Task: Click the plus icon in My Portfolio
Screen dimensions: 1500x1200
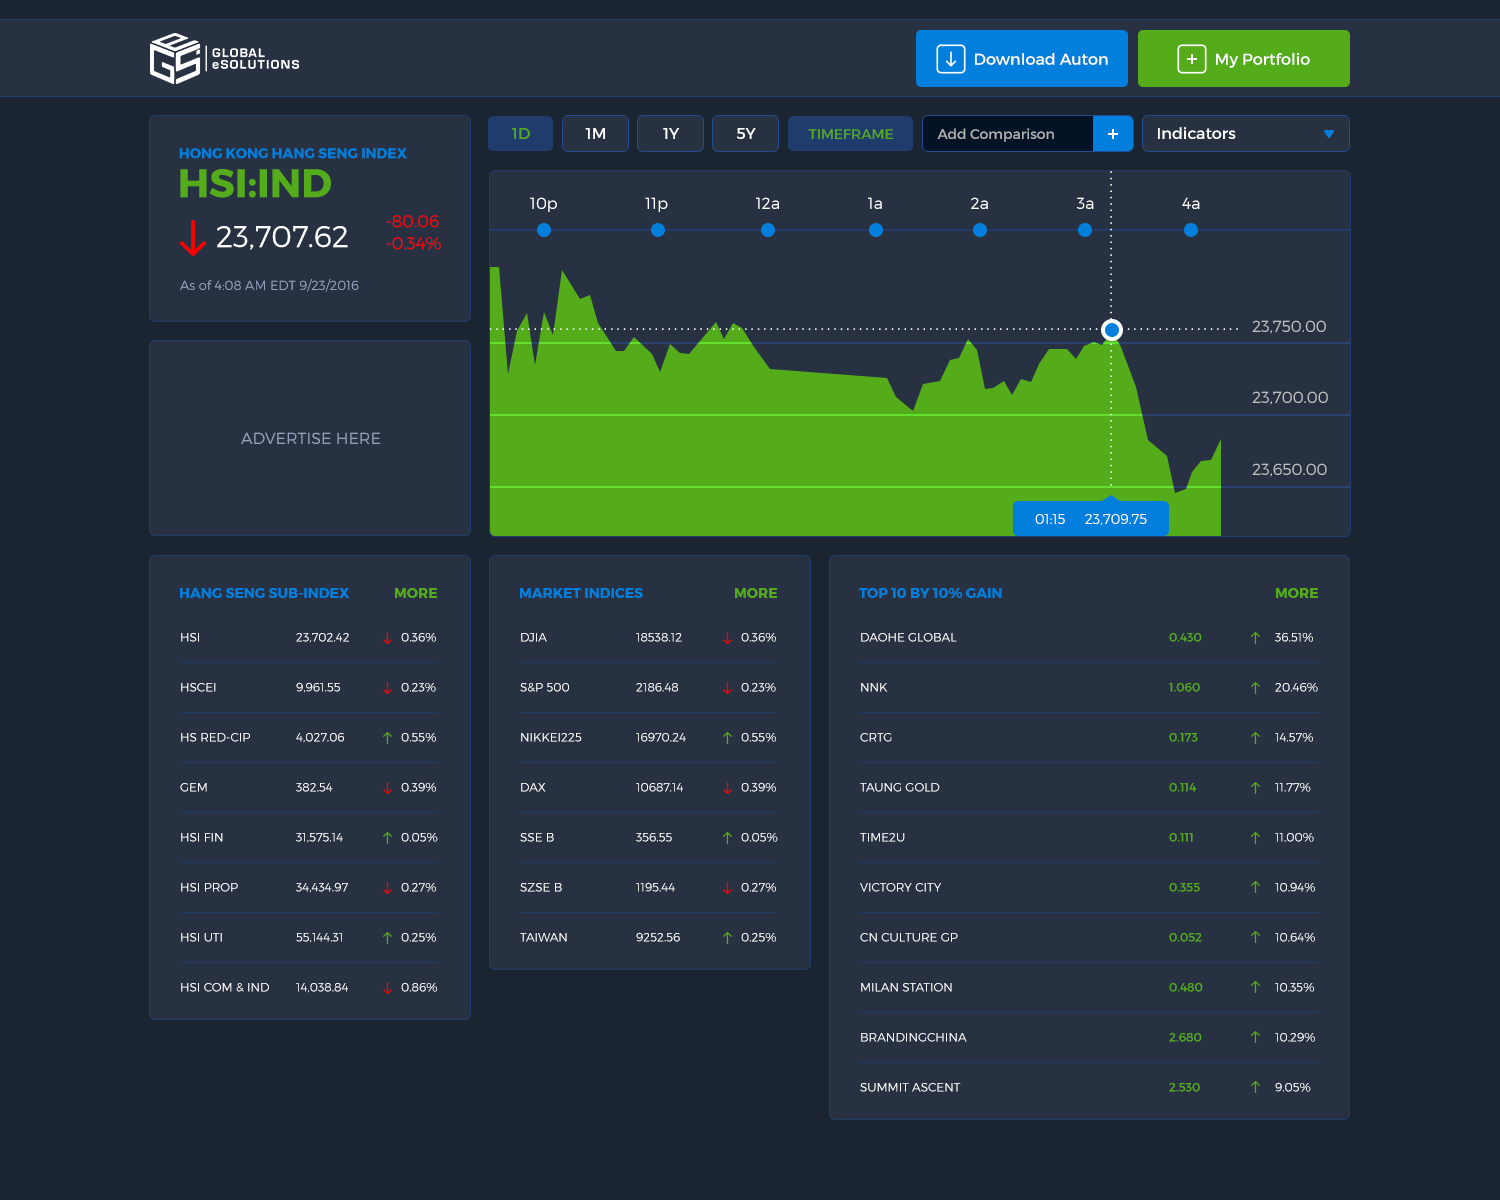Action: (1191, 59)
